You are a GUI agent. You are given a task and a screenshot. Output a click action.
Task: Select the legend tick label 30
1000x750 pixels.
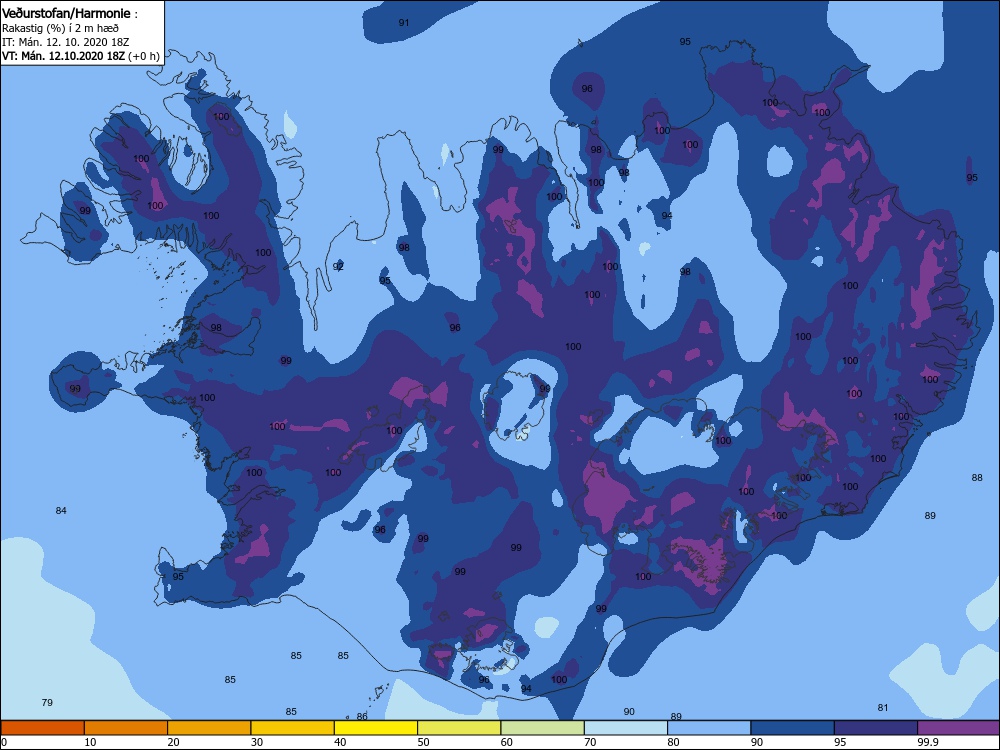pyautogui.click(x=257, y=742)
